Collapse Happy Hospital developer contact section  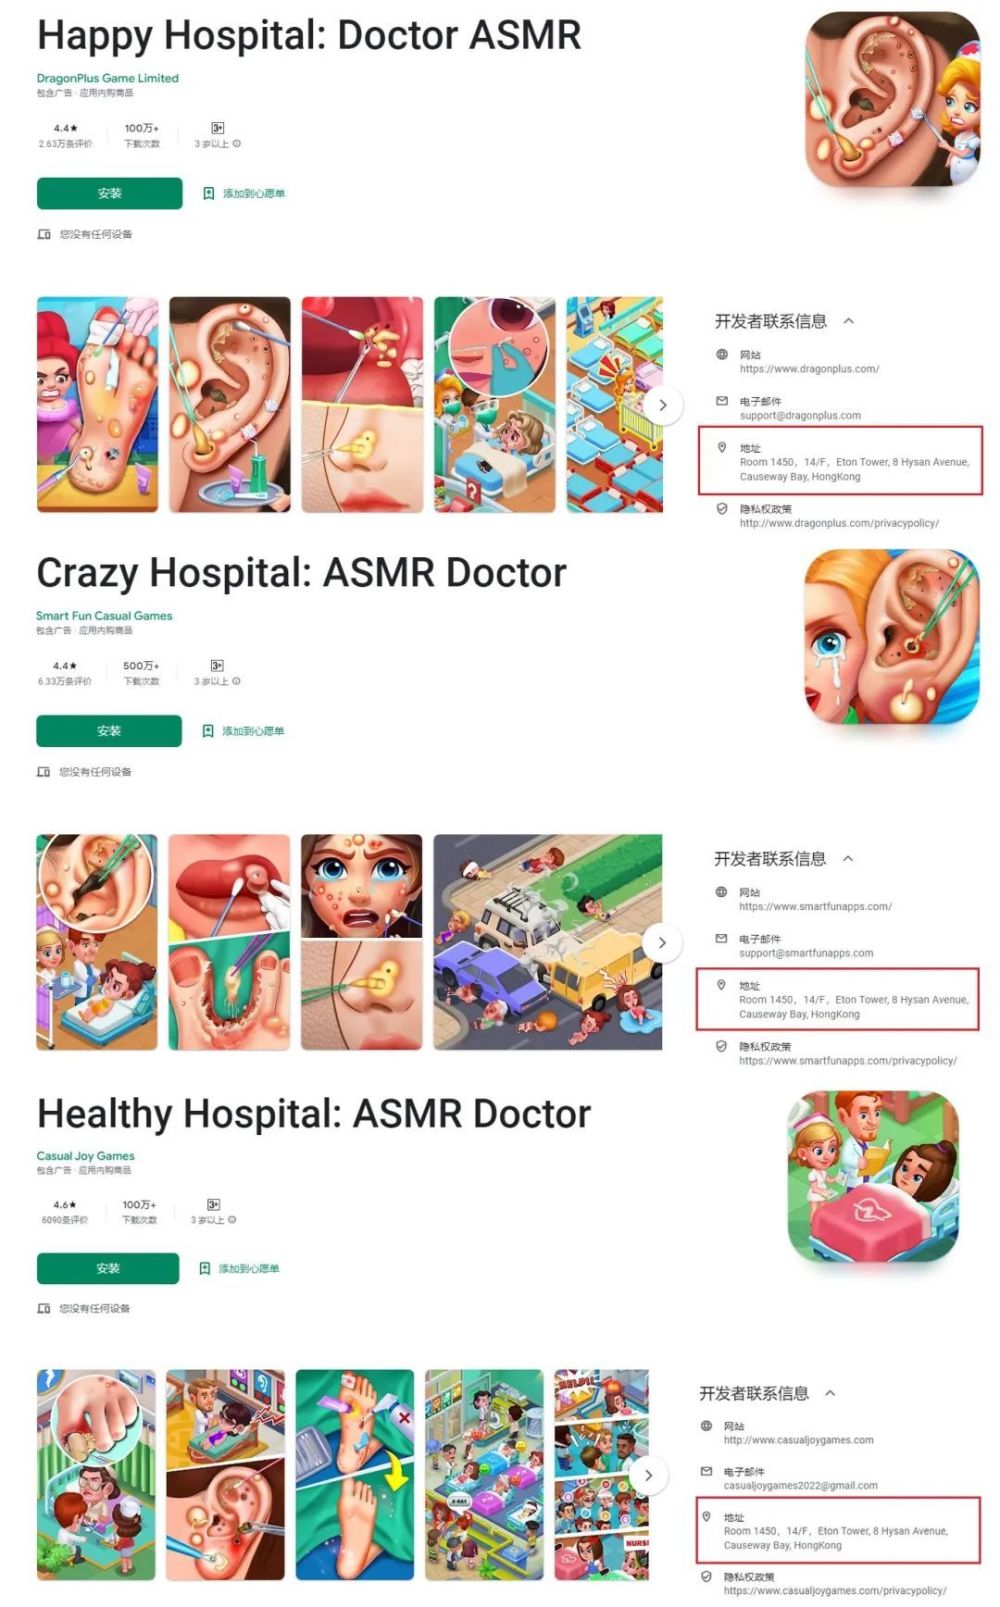(849, 321)
